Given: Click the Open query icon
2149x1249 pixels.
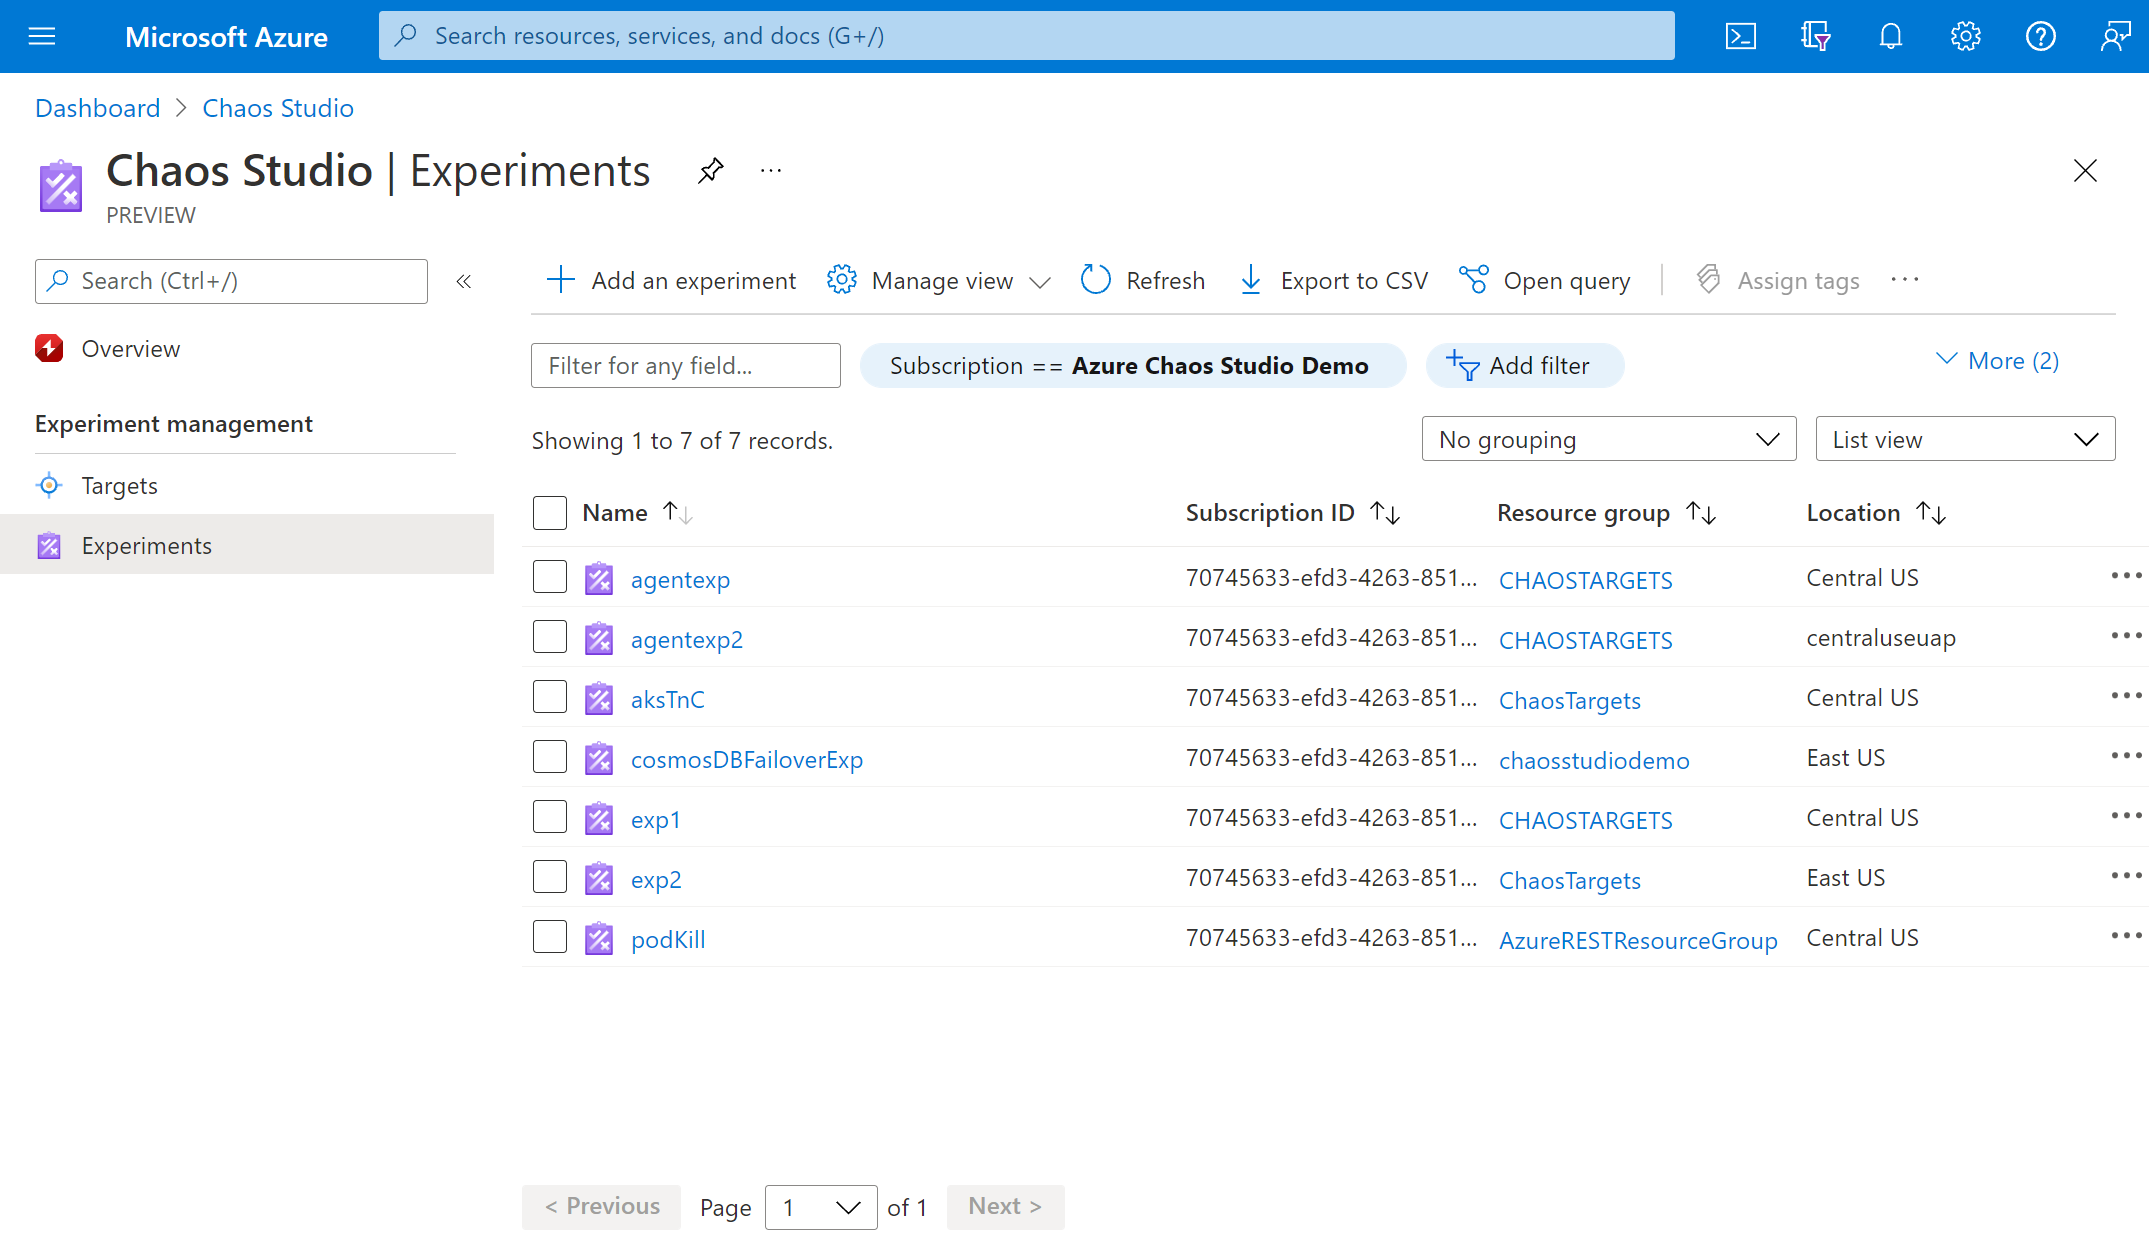Looking at the screenshot, I should coord(1471,280).
